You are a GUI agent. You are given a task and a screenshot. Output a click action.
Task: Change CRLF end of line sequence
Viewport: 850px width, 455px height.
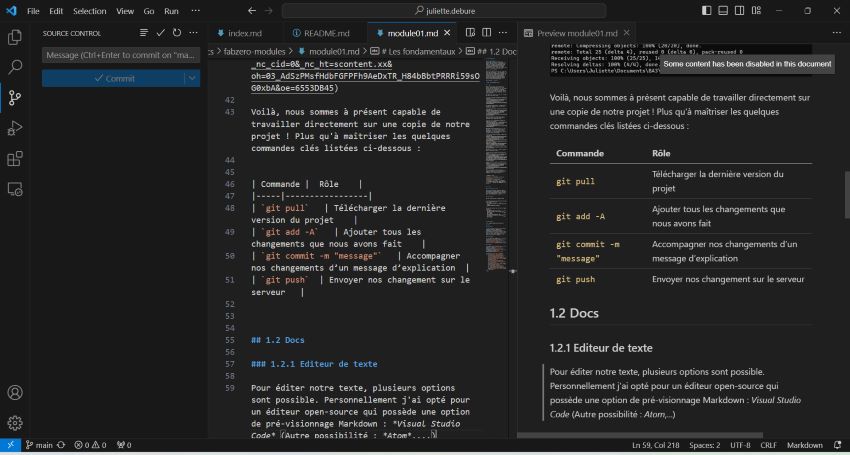[768, 445]
